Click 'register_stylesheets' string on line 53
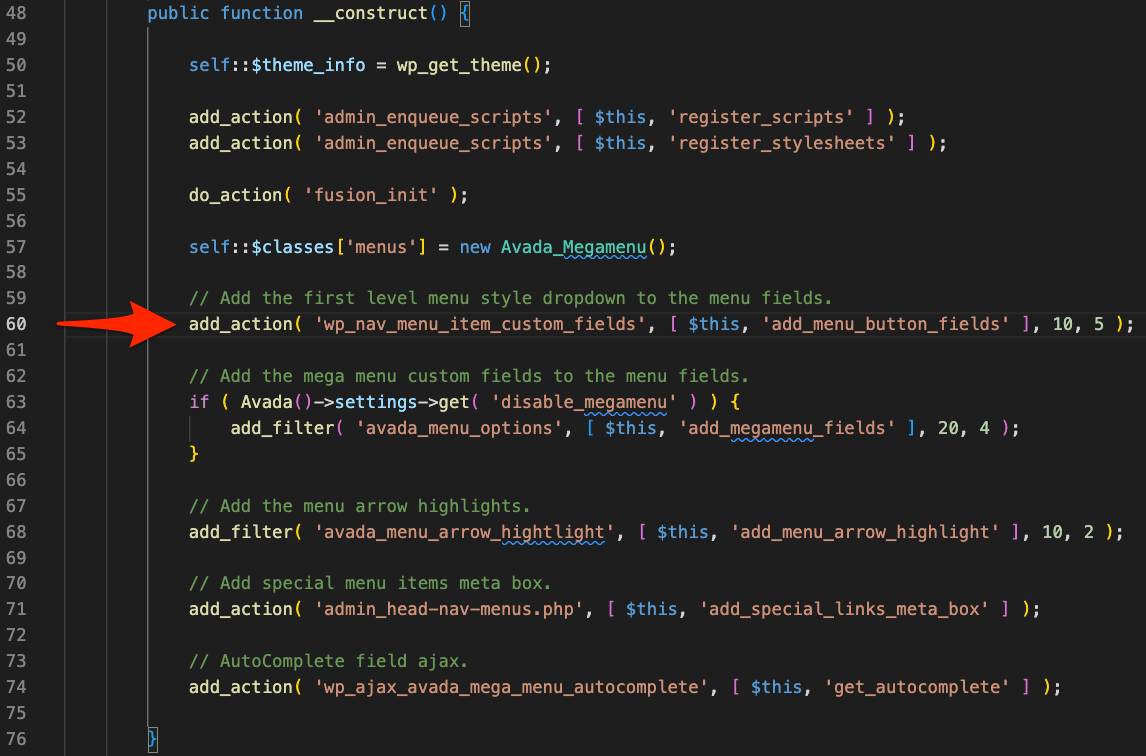This screenshot has height=756, width=1146. click(x=781, y=143)
